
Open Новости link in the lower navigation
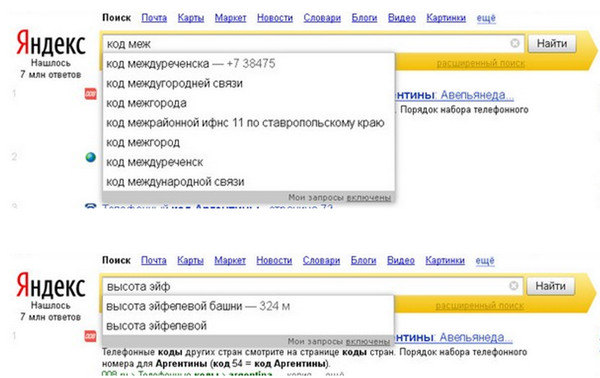[x=274, y=260]
